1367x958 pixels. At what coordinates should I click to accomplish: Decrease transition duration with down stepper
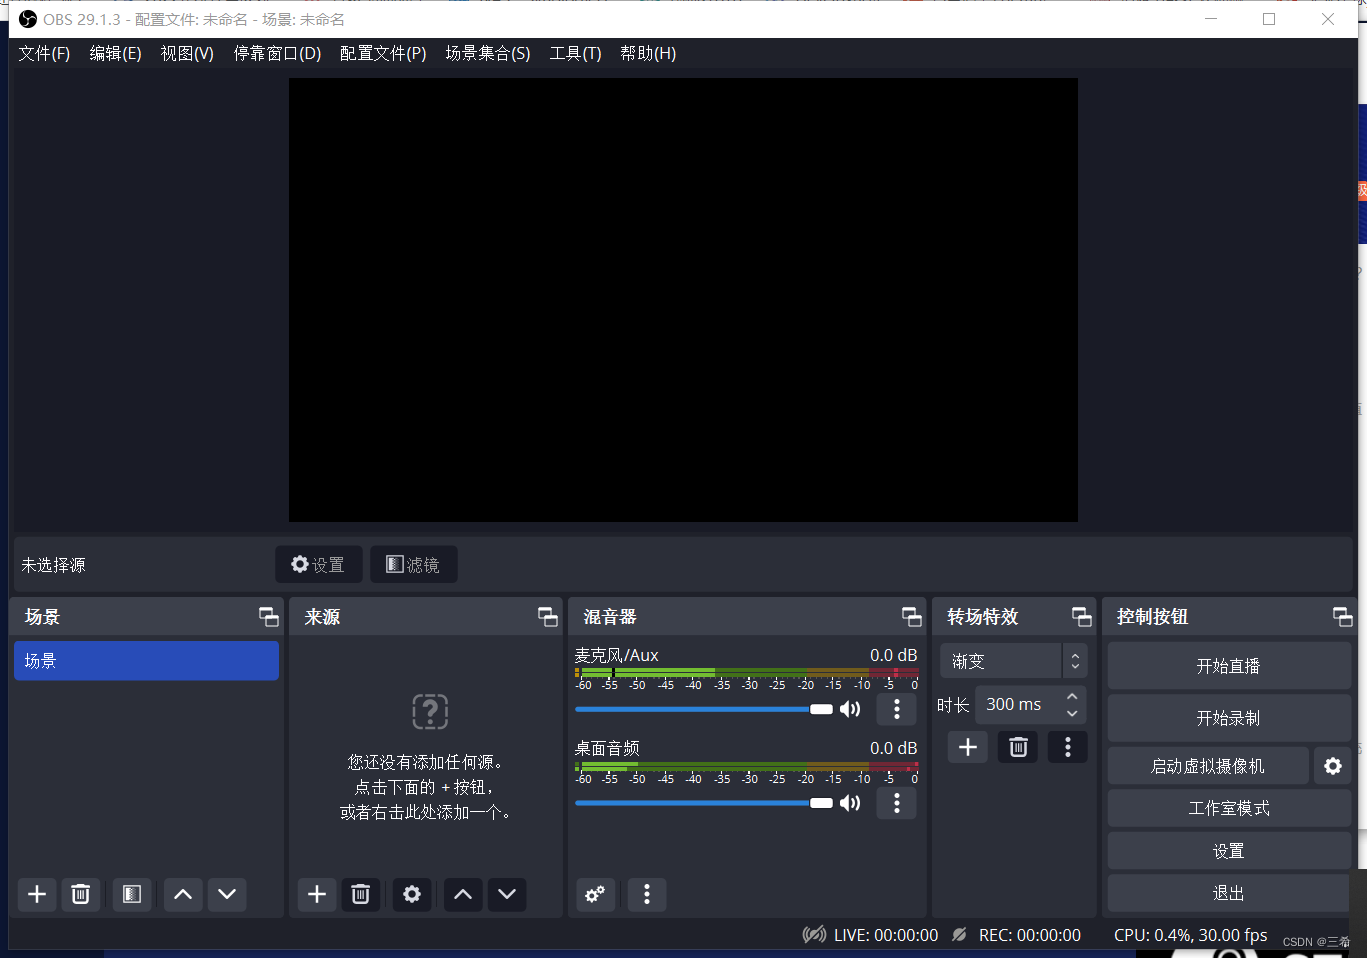[1072, 713]
